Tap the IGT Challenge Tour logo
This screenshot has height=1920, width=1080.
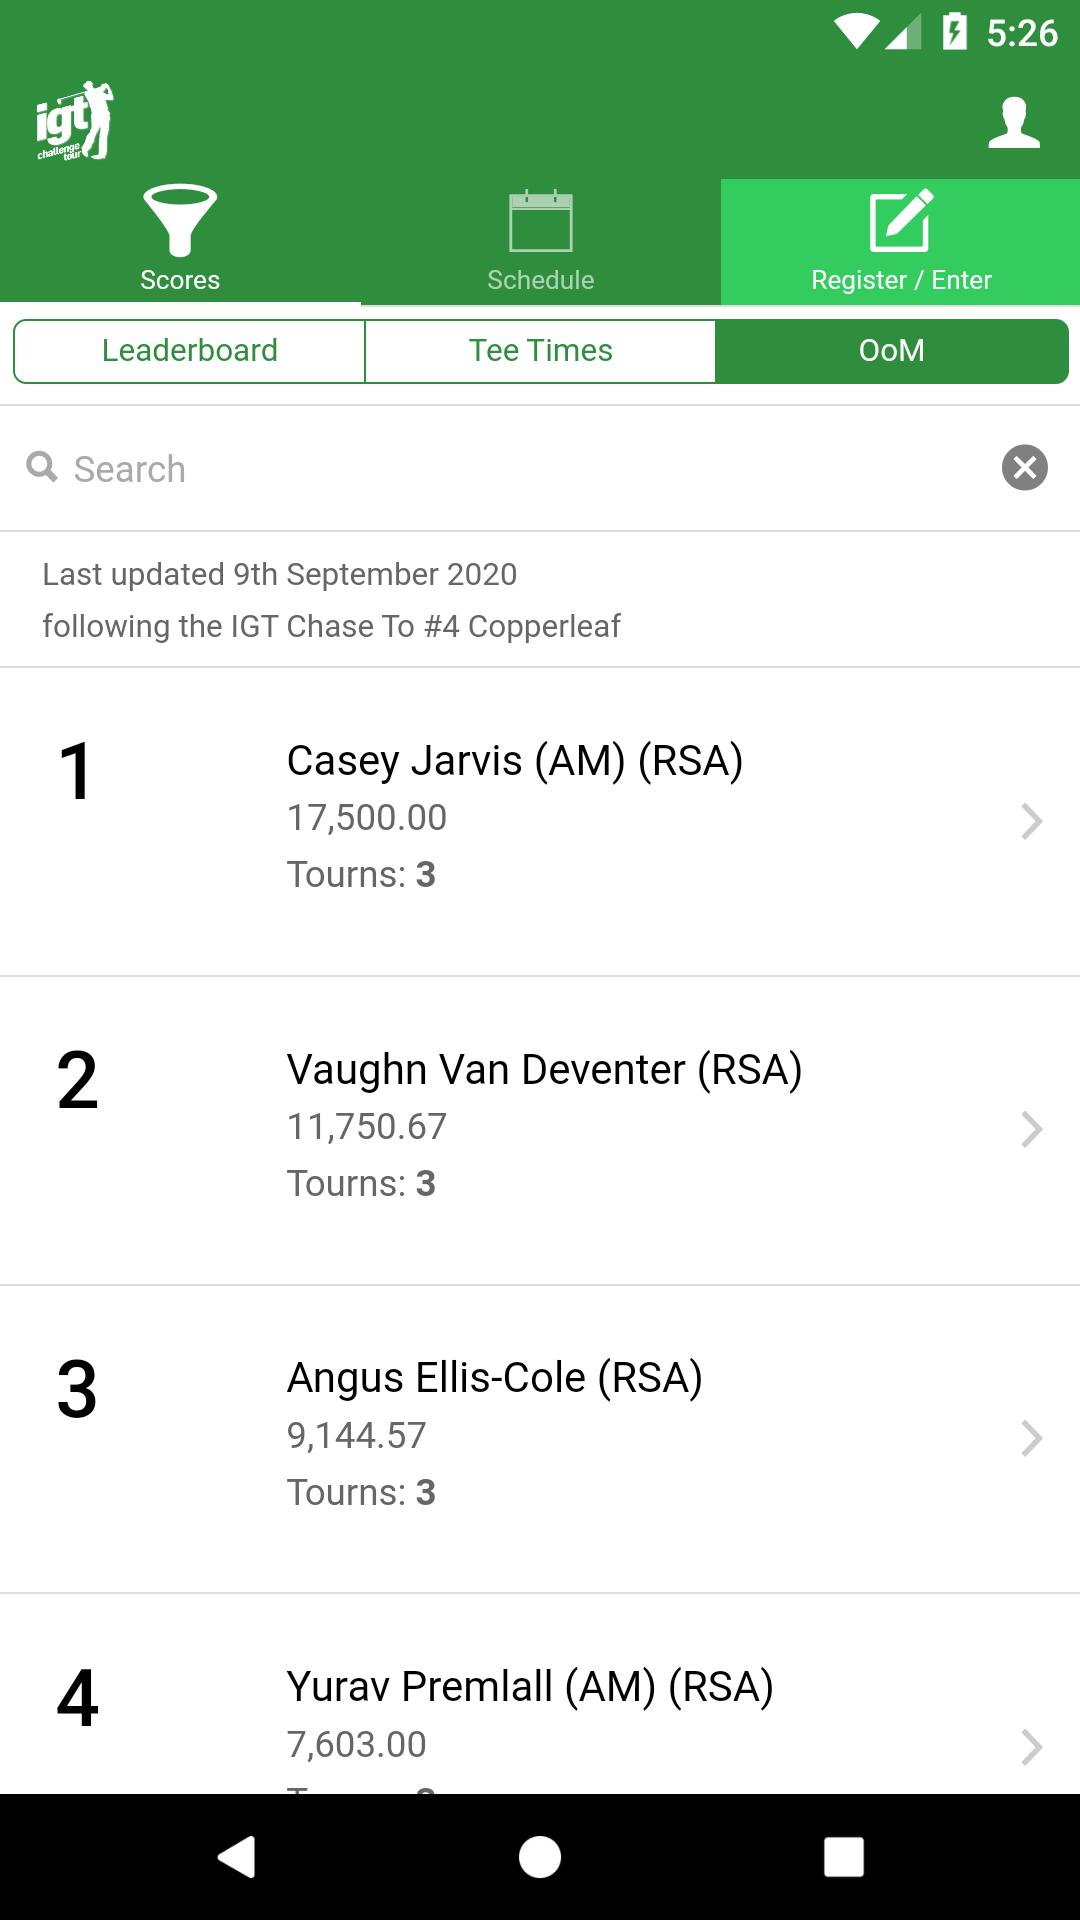click(x=75, y=120)
